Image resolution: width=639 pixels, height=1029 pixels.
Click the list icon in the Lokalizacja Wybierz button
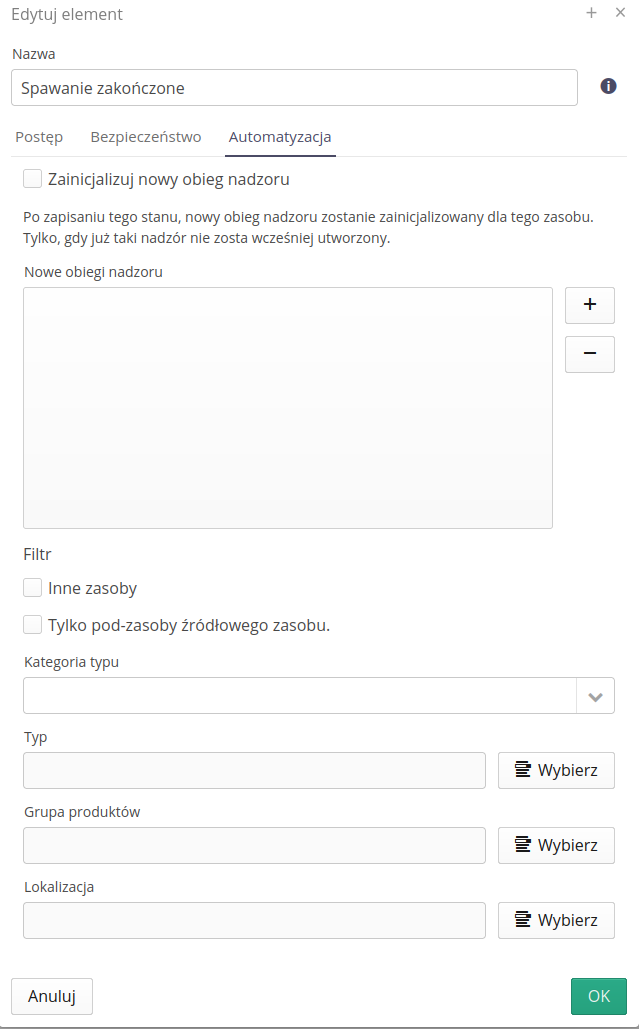(x=523, y=920)
